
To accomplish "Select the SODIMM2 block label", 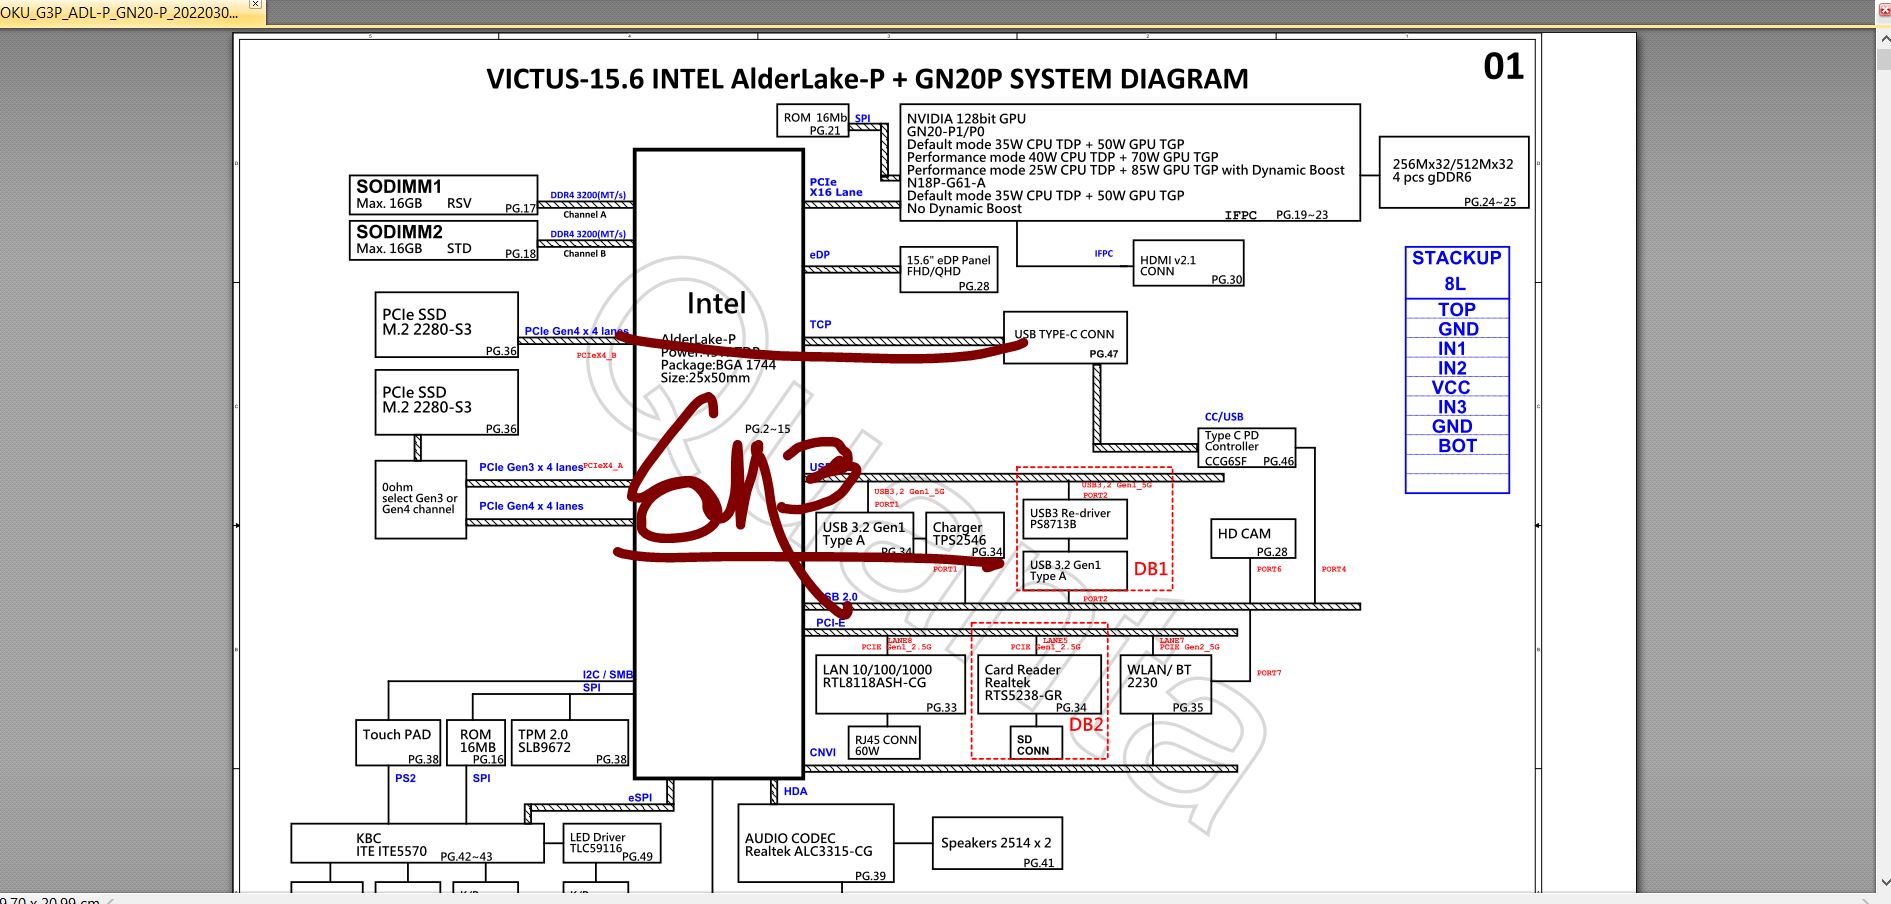I will tap(399, 232).
